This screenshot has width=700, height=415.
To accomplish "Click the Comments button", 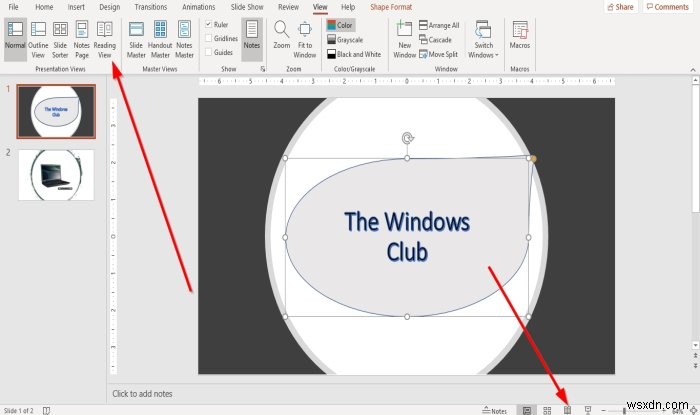I will coord(667,7).
